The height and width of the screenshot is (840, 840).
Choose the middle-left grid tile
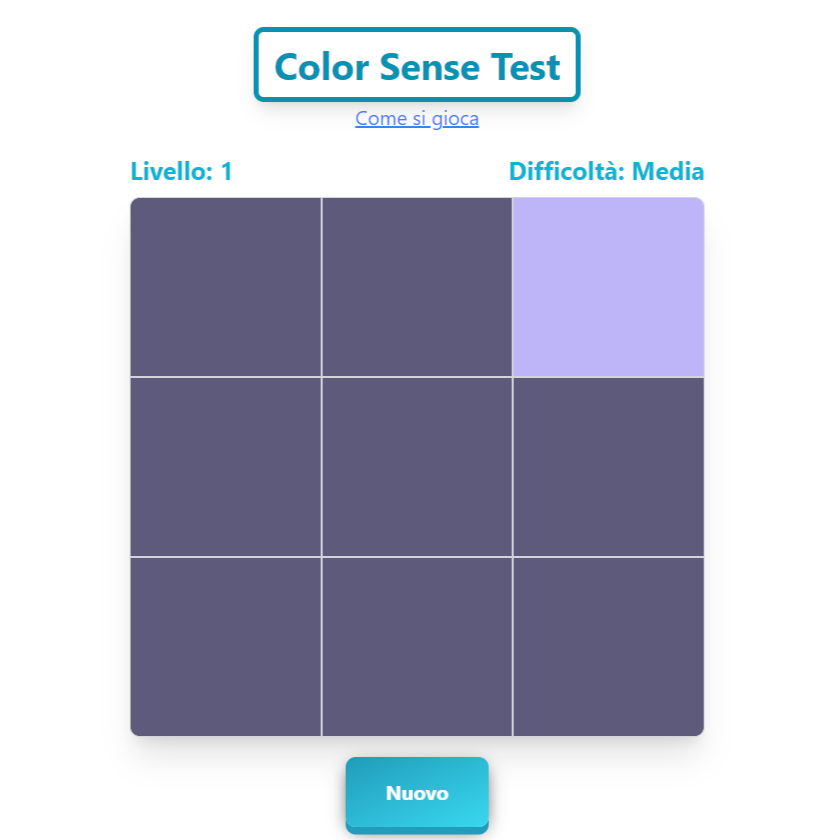tap(225, 467)
